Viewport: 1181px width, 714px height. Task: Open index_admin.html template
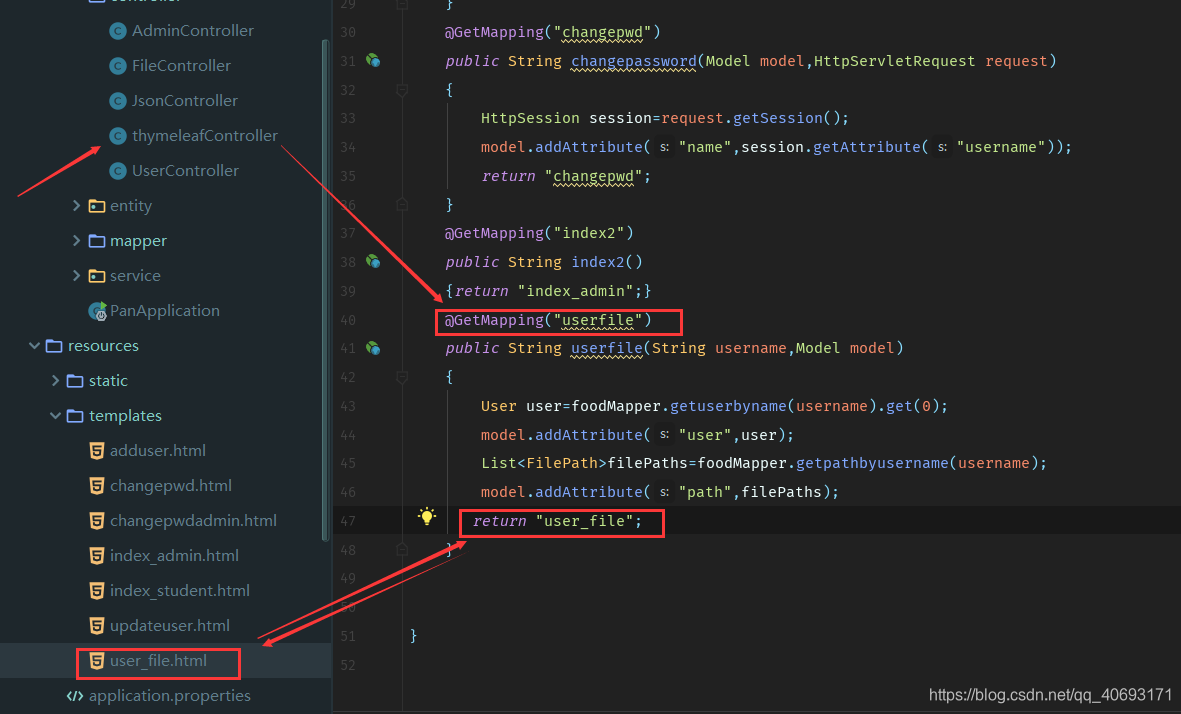pos(174,556)
